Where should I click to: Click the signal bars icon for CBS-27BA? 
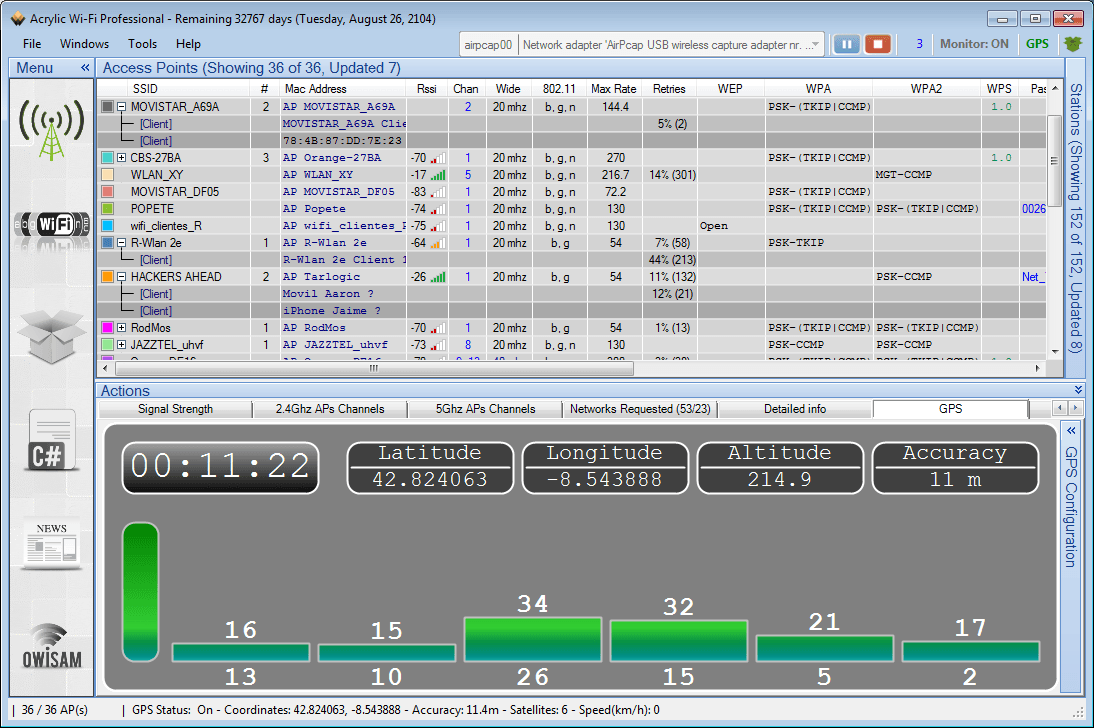tap(437, 158)
